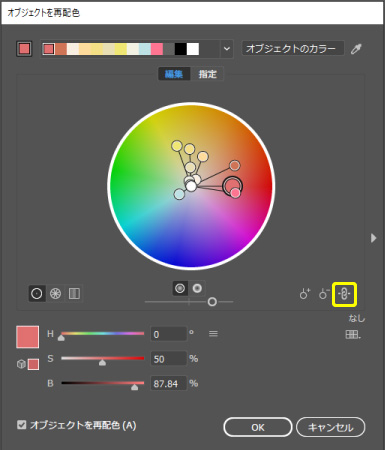Click the add color tool icon
The height and width of the screenshot is (450, 385).
304,294
